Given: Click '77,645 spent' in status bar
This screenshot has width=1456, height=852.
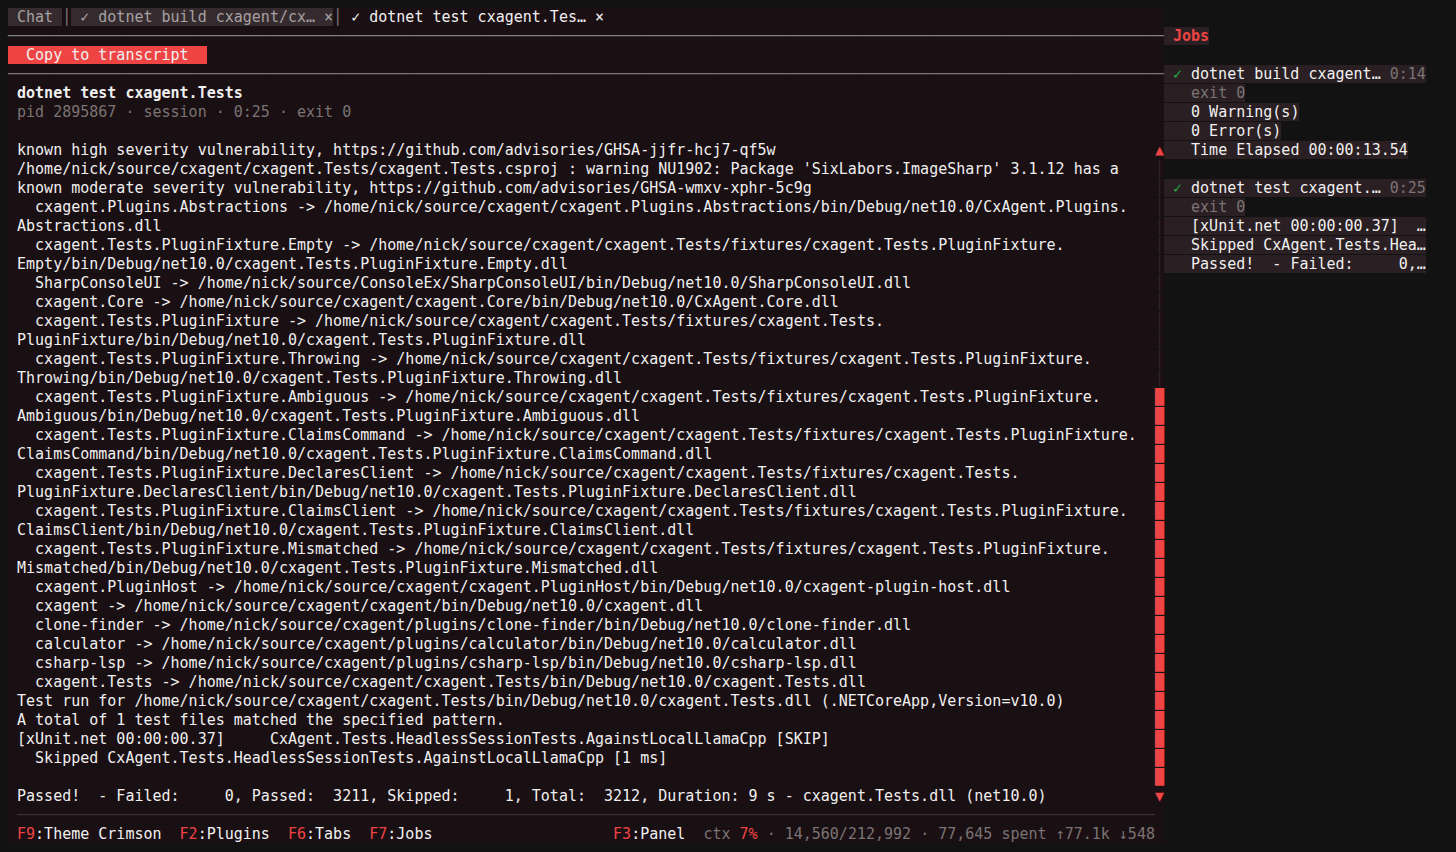Looking at the screenshot, I should pyautogui.click(x=992, y=834).
